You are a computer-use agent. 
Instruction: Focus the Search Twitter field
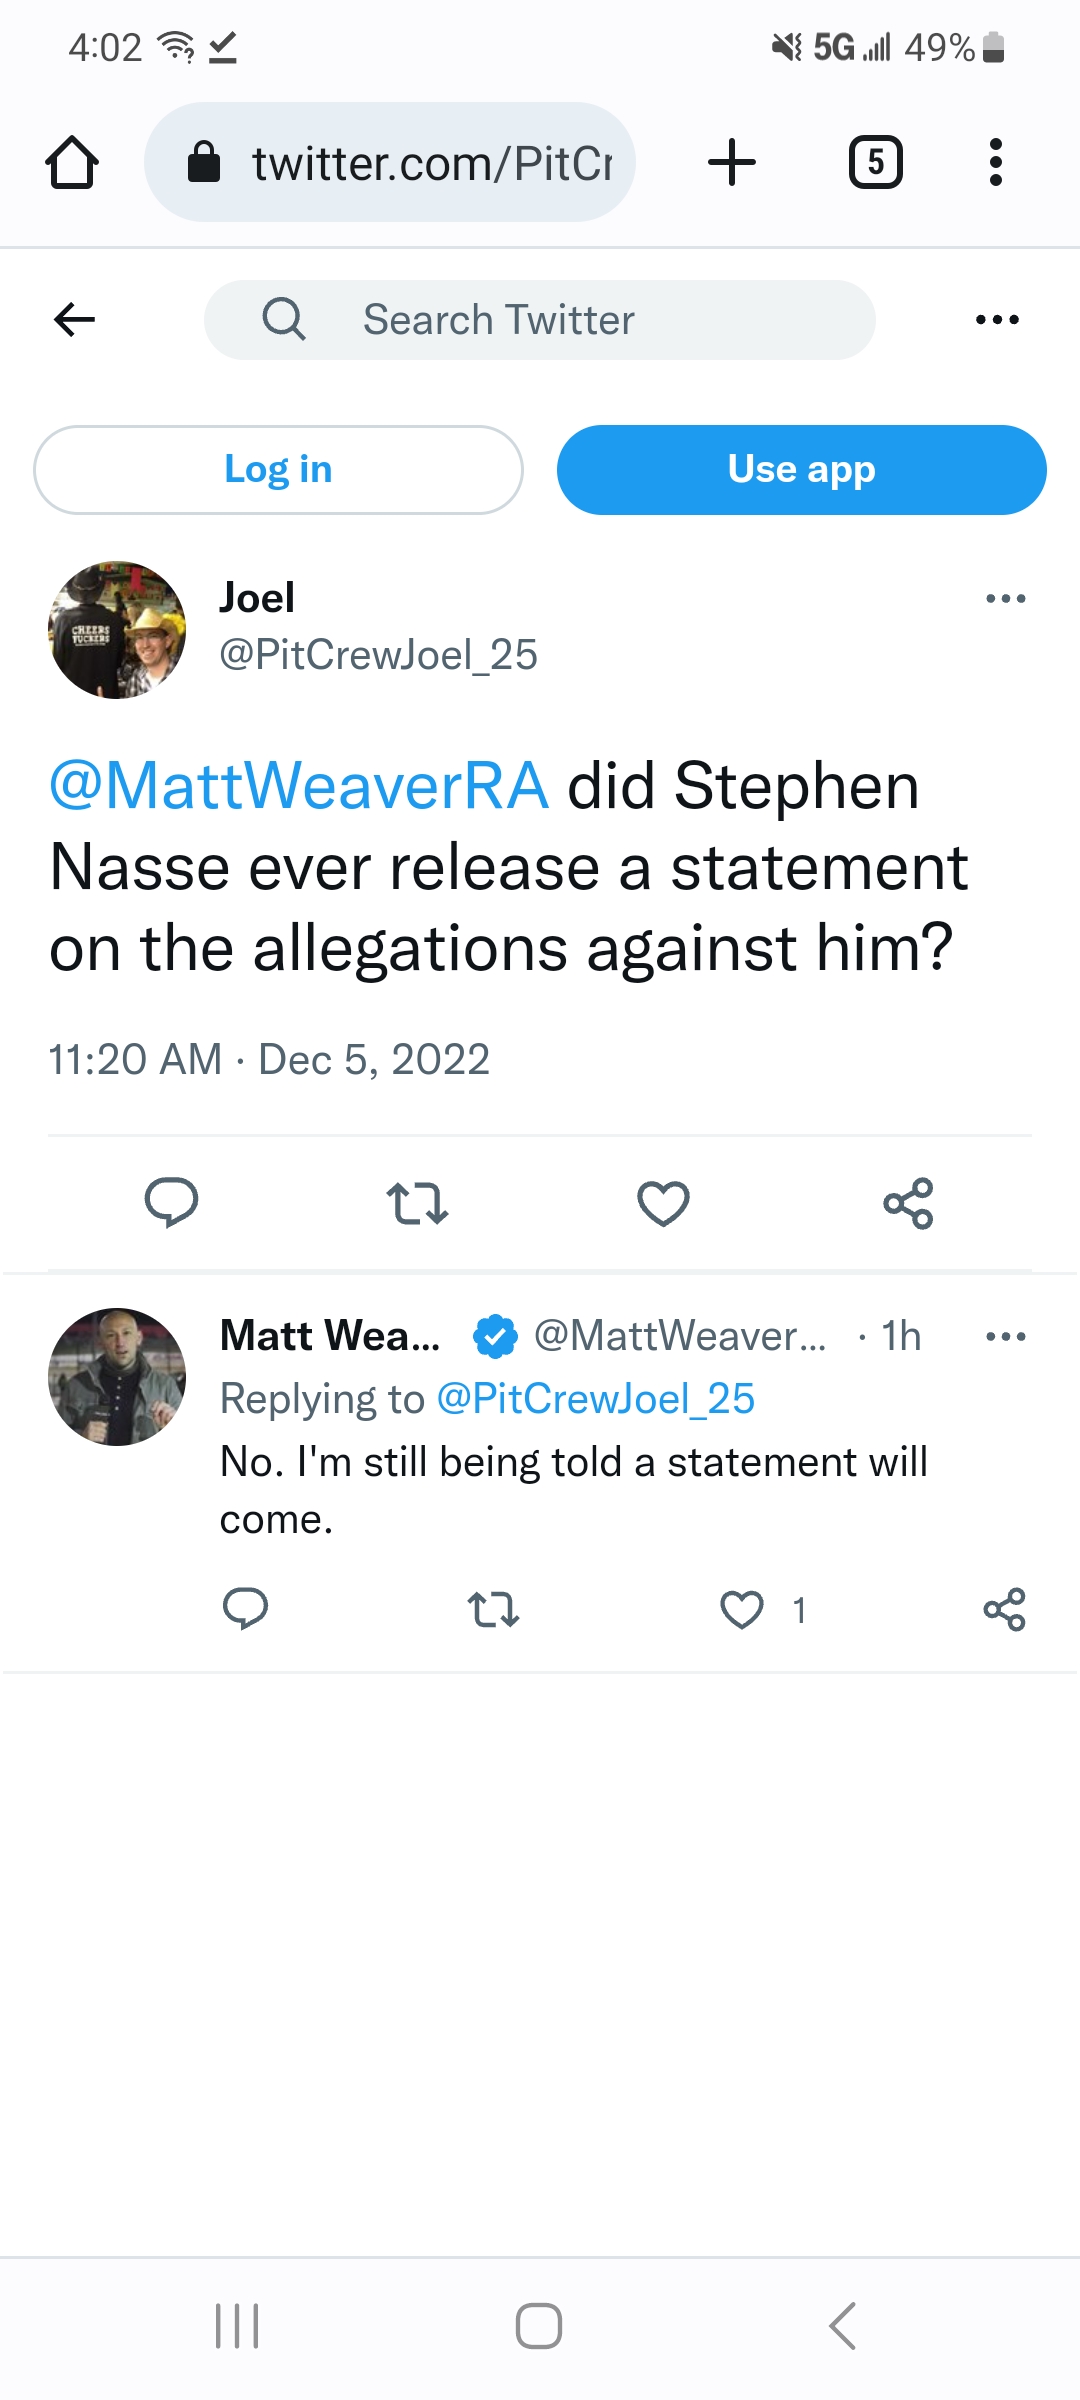[540, 320]
